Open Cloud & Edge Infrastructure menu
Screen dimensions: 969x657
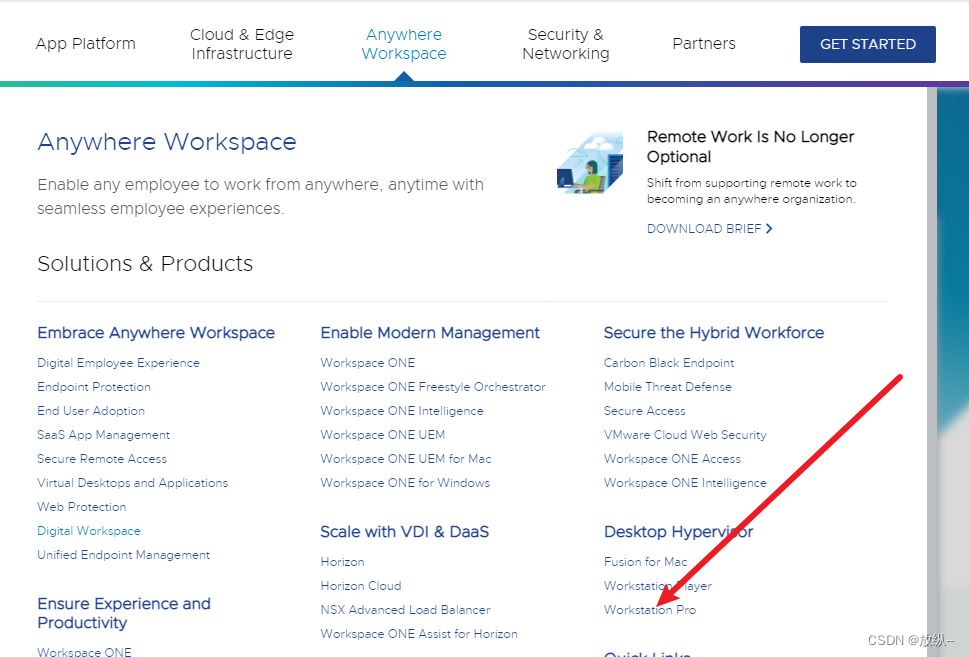point(242,44)
